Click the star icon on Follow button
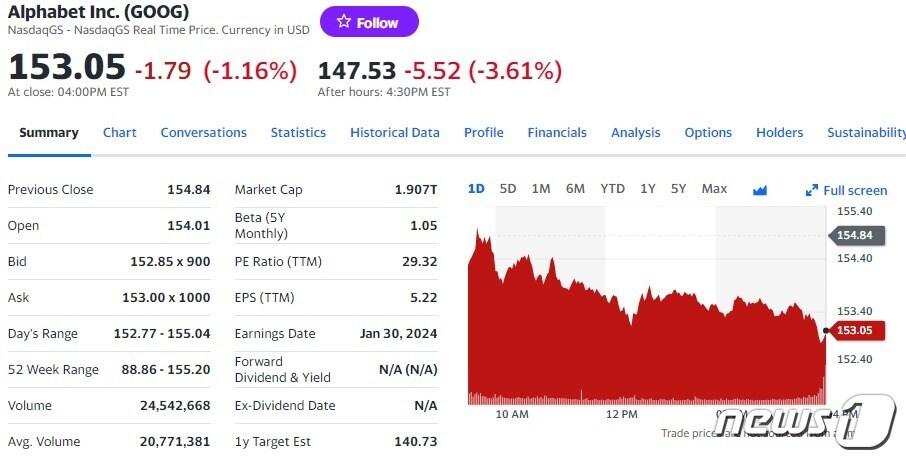906x461 pixels. click(x=344, y=22)
